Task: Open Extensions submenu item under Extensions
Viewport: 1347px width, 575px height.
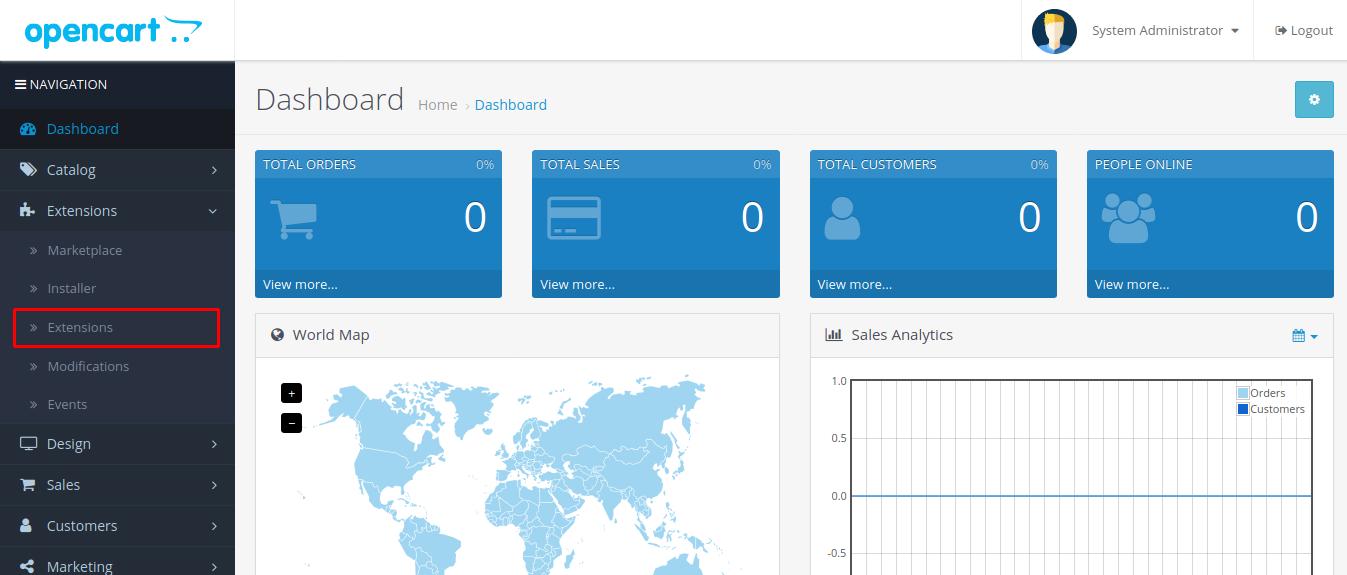Action: coord(80,328)
